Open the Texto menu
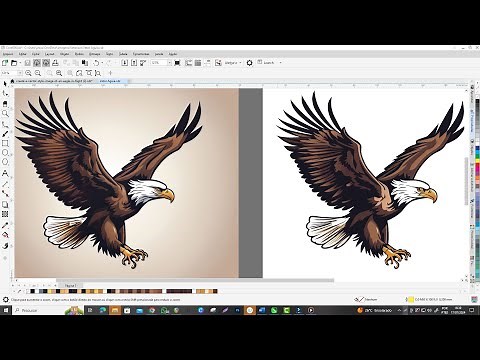Viewport: 480px width, 360px height. click(x=109, y=54)
